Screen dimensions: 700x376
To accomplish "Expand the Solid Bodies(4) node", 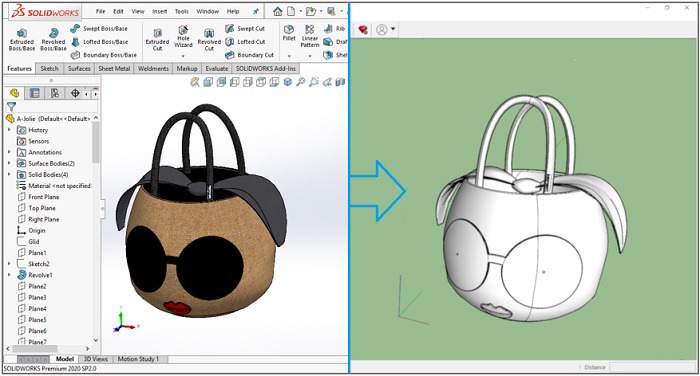I will pos(9,174).
